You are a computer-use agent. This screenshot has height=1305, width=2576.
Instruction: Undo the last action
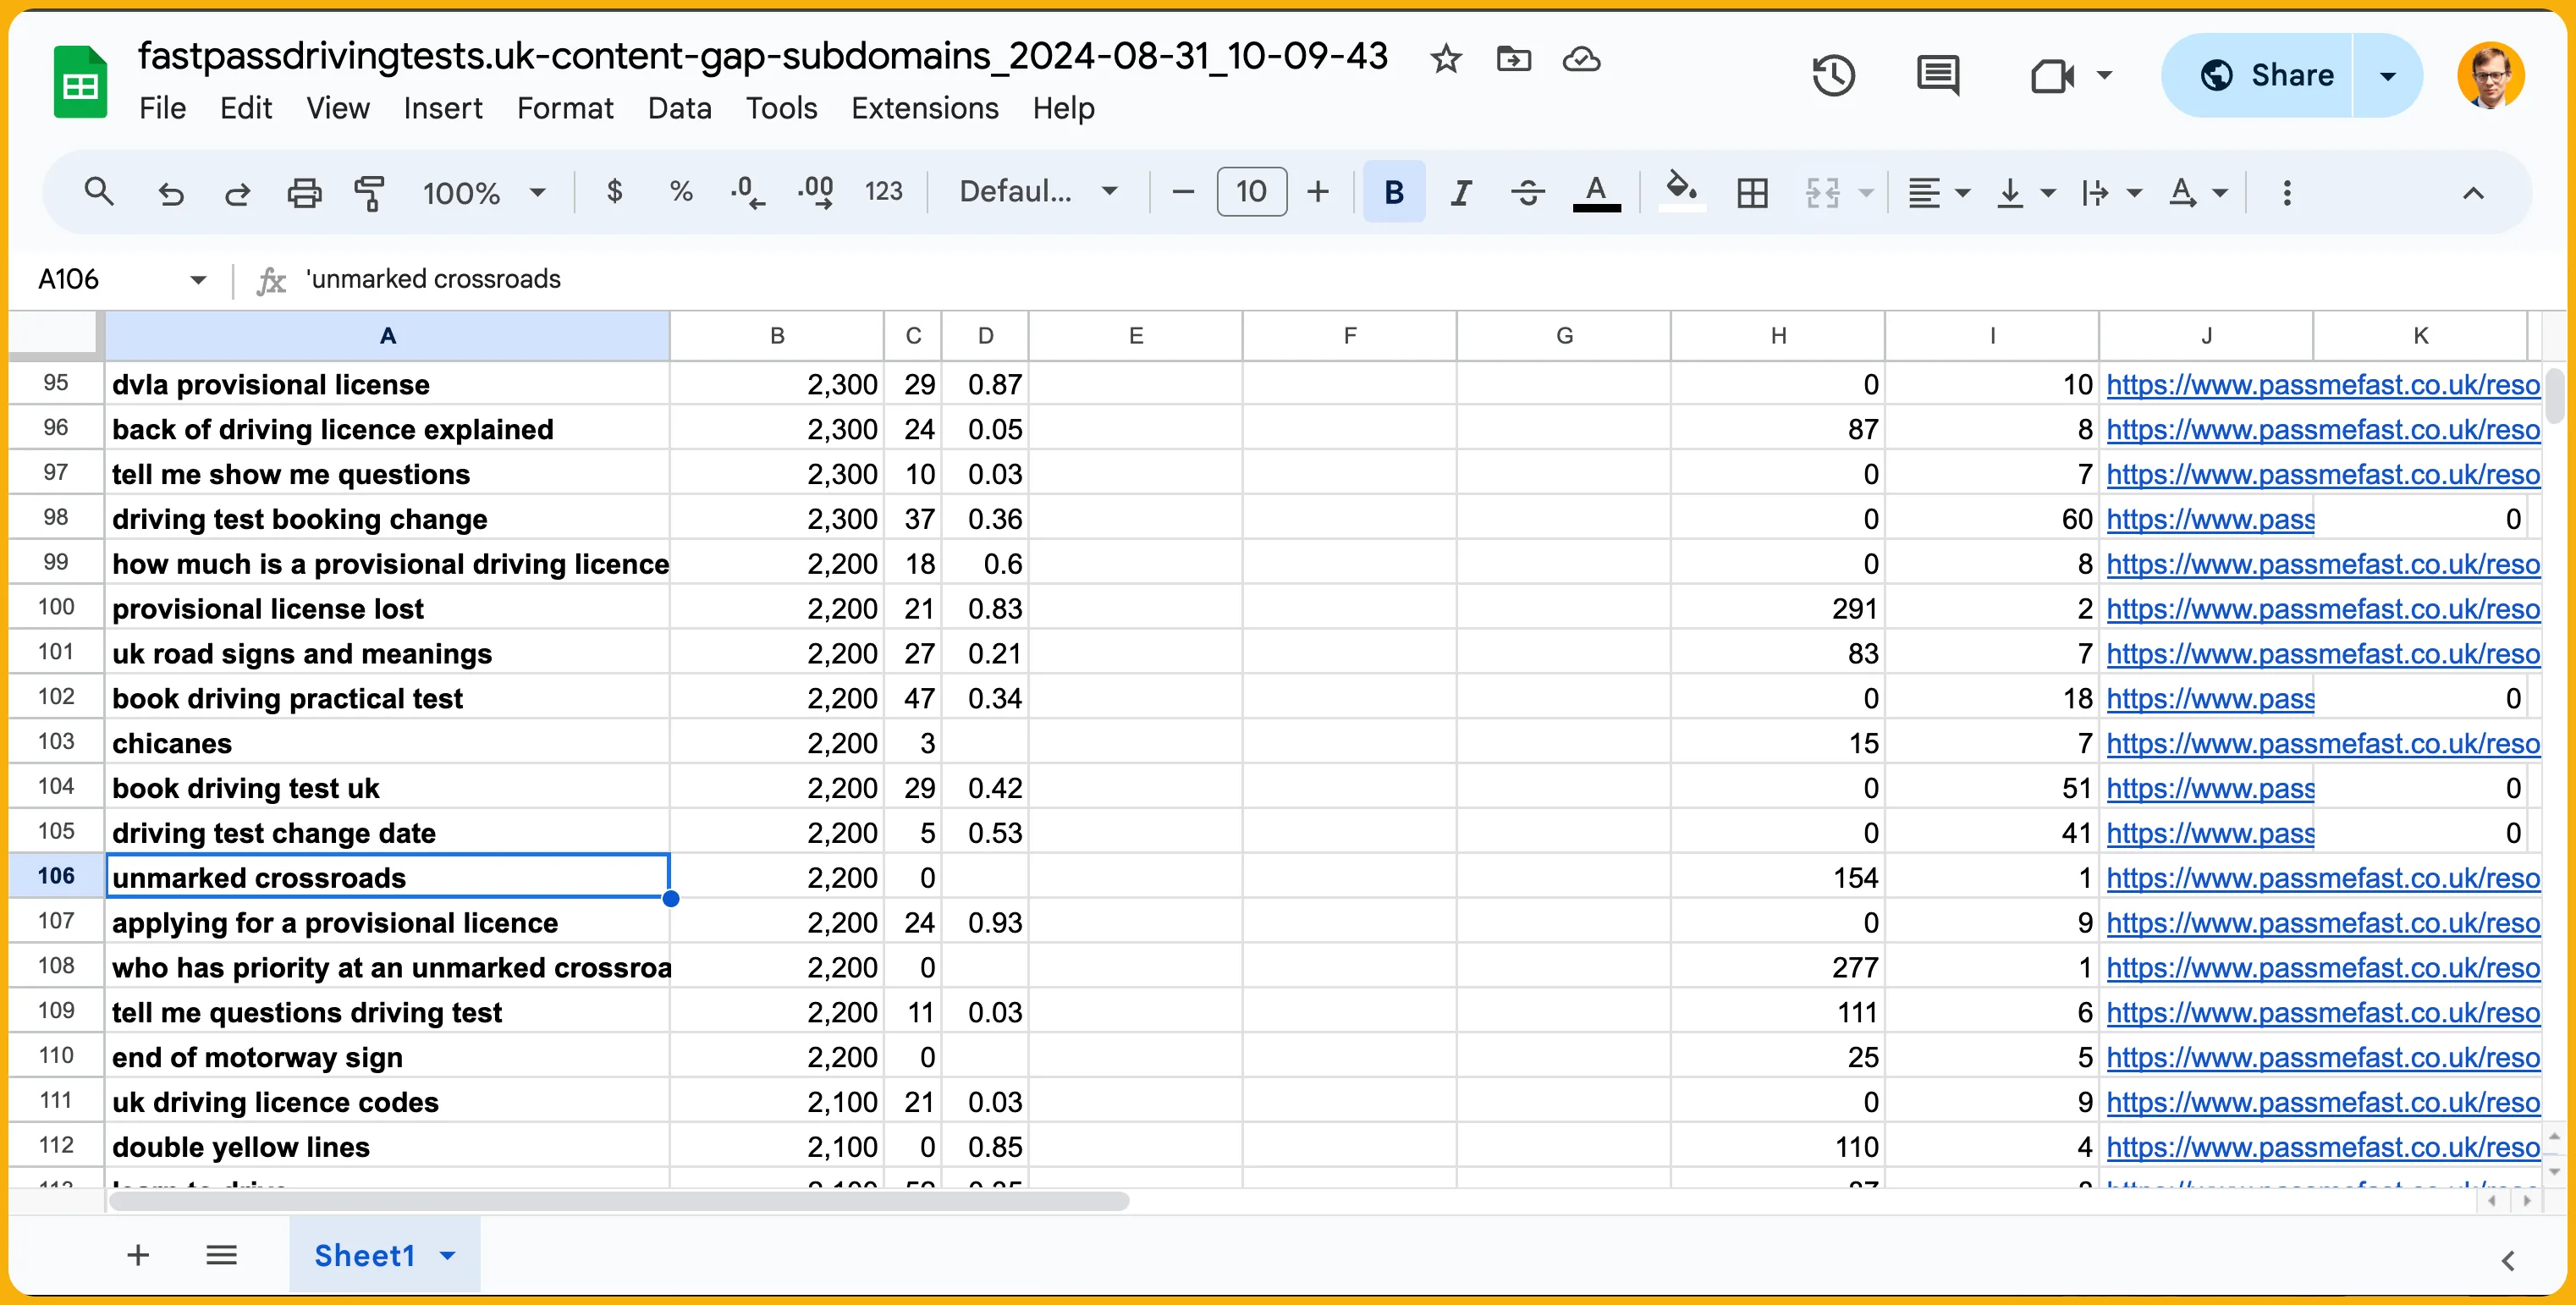tap(171, 192)
